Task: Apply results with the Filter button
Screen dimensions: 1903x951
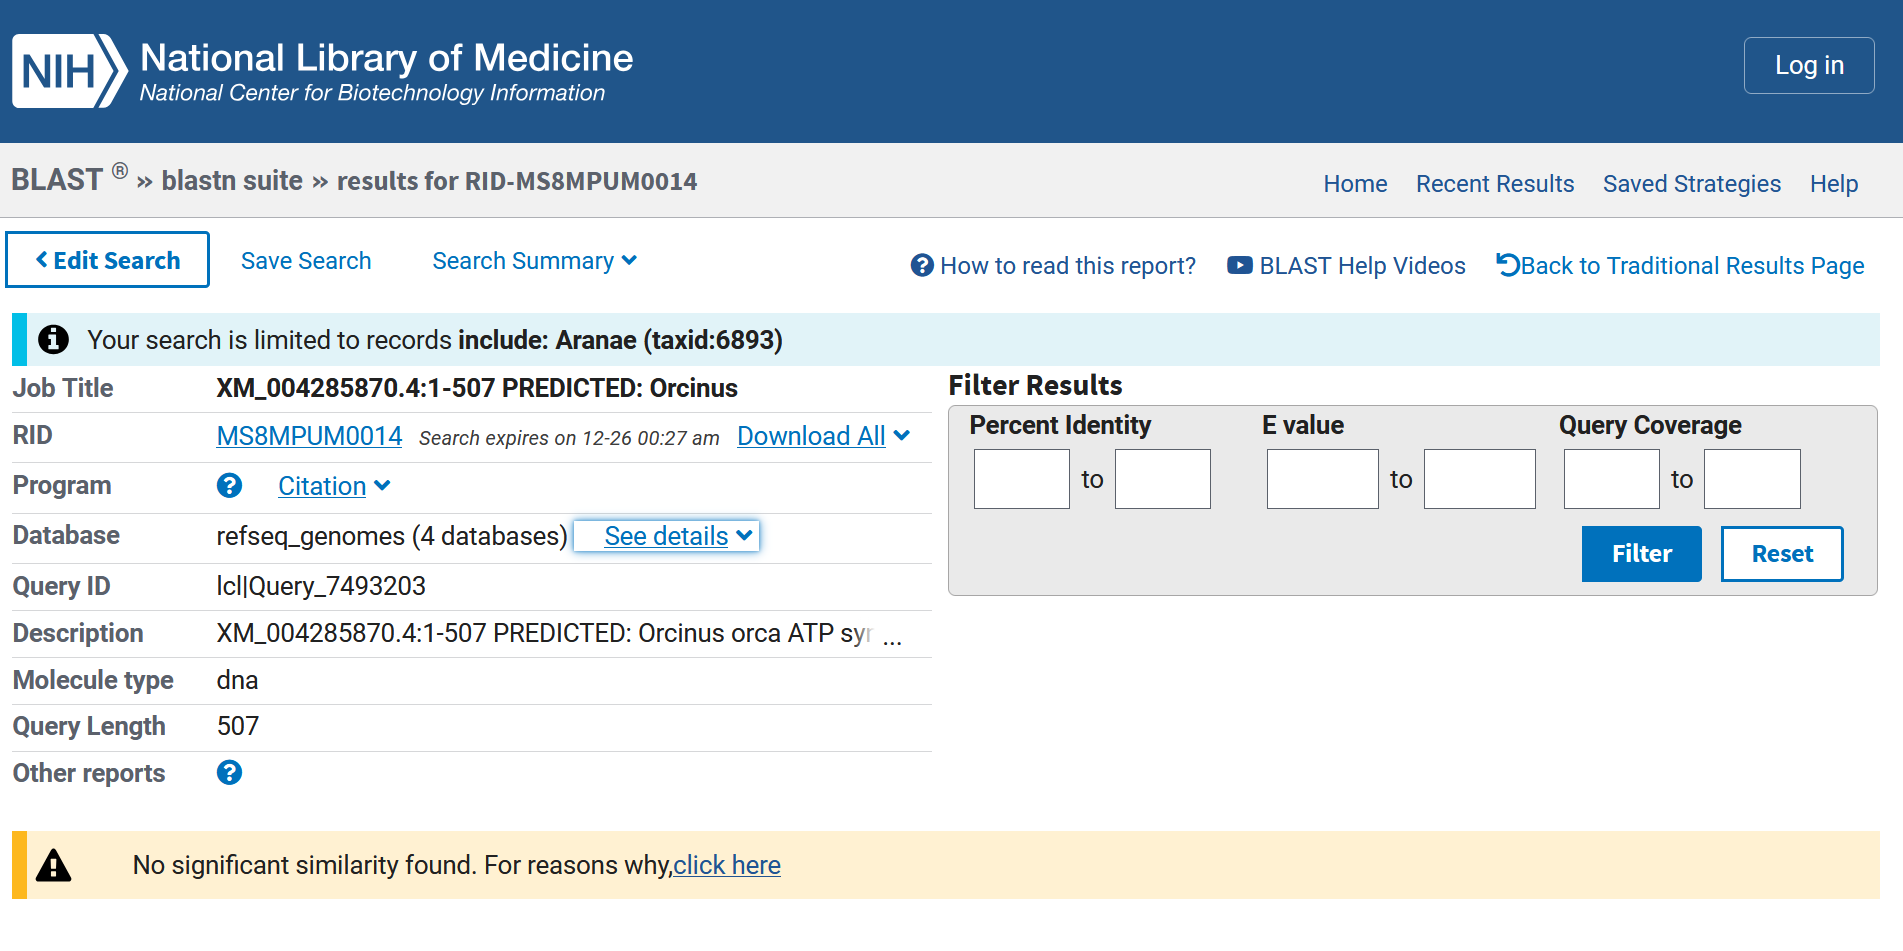Action: 1641,554
